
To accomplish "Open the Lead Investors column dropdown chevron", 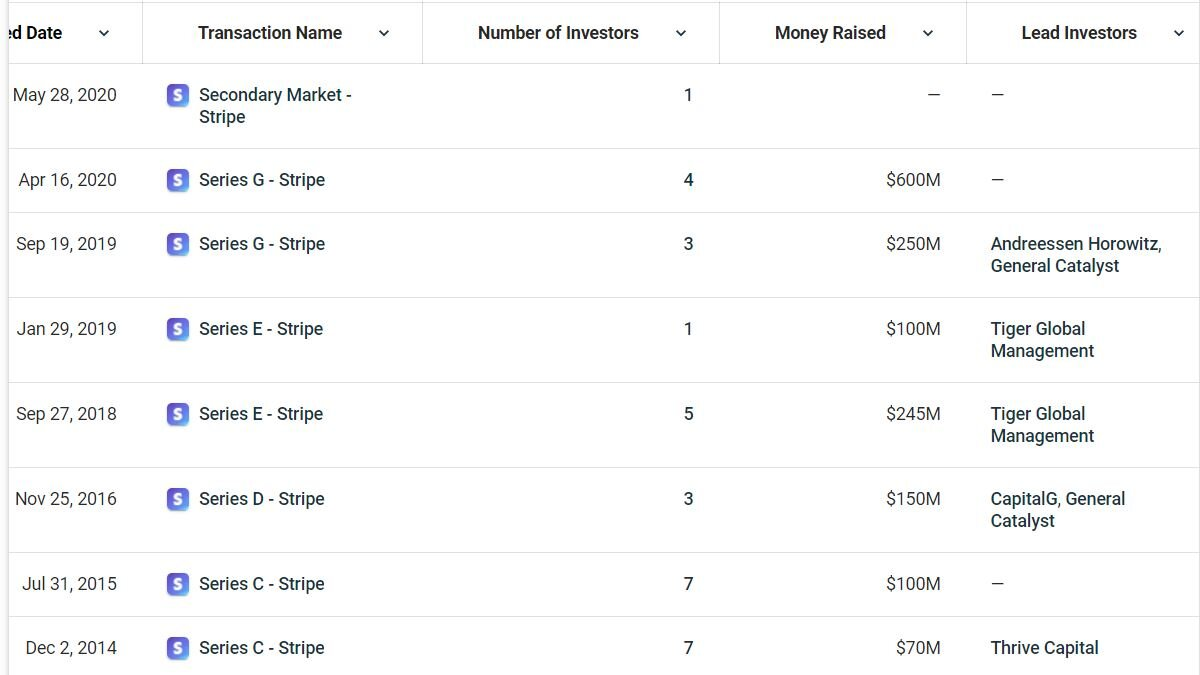I will 1178,33.
